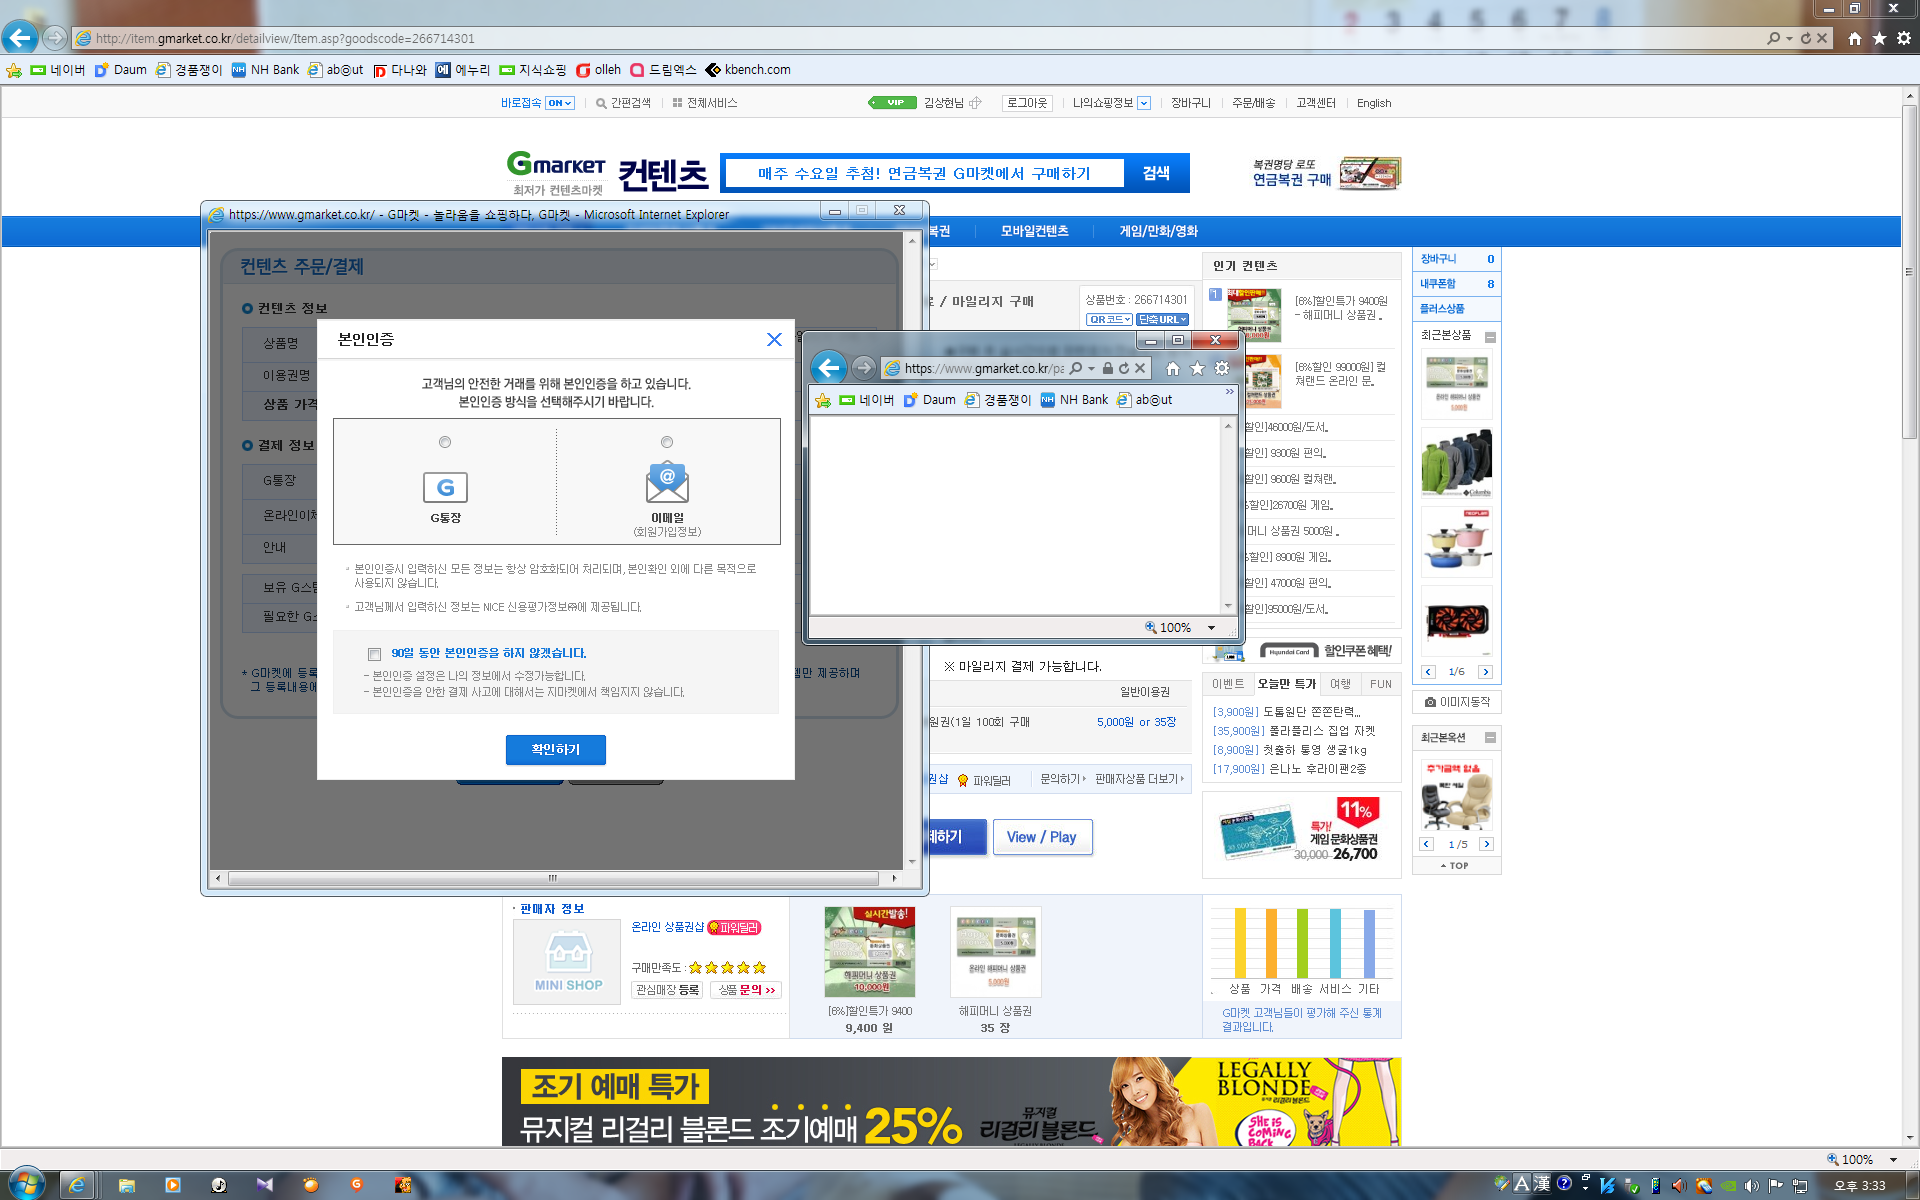Open the 해피머니 상품권 thumbnail

click(x=996, y=952)
